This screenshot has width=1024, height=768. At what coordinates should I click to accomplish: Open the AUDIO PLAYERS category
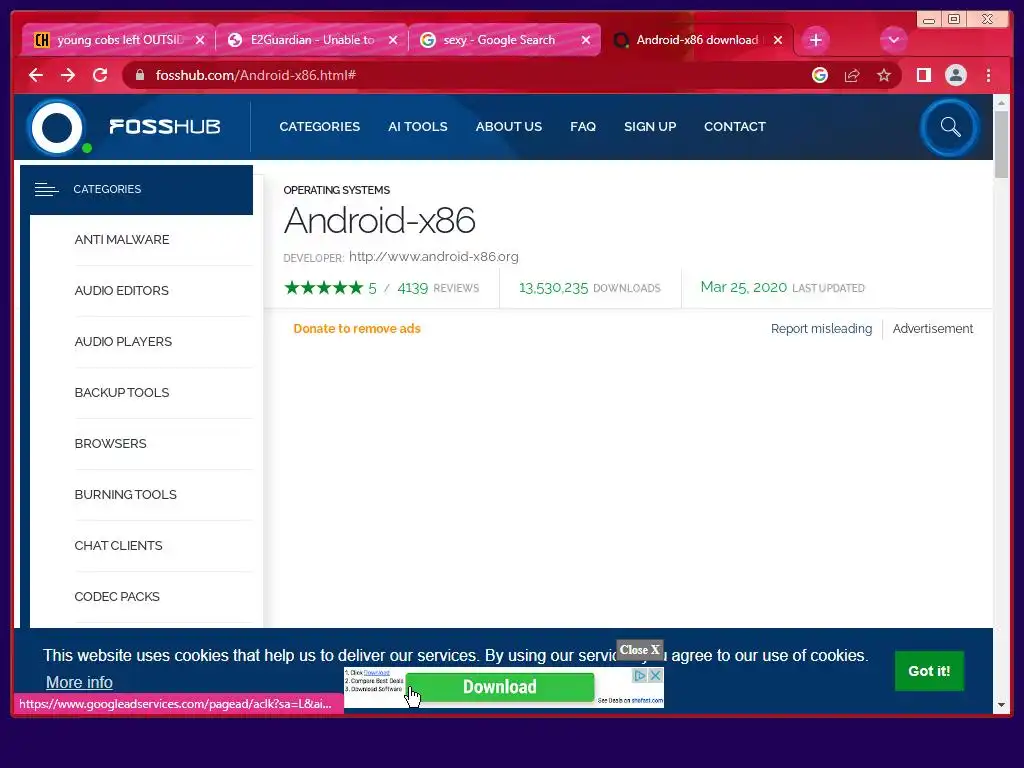point(123,342)
